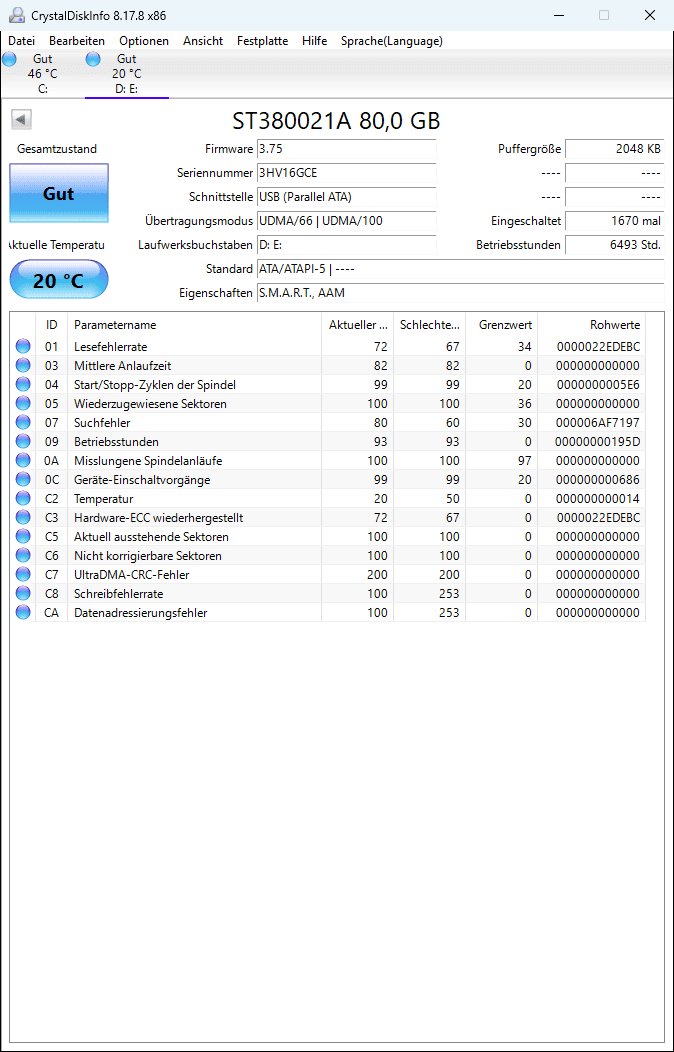674x1052 pixels.
Task: Click the Parametername column header
Action: pyautogui.click(x=194, y=325)
